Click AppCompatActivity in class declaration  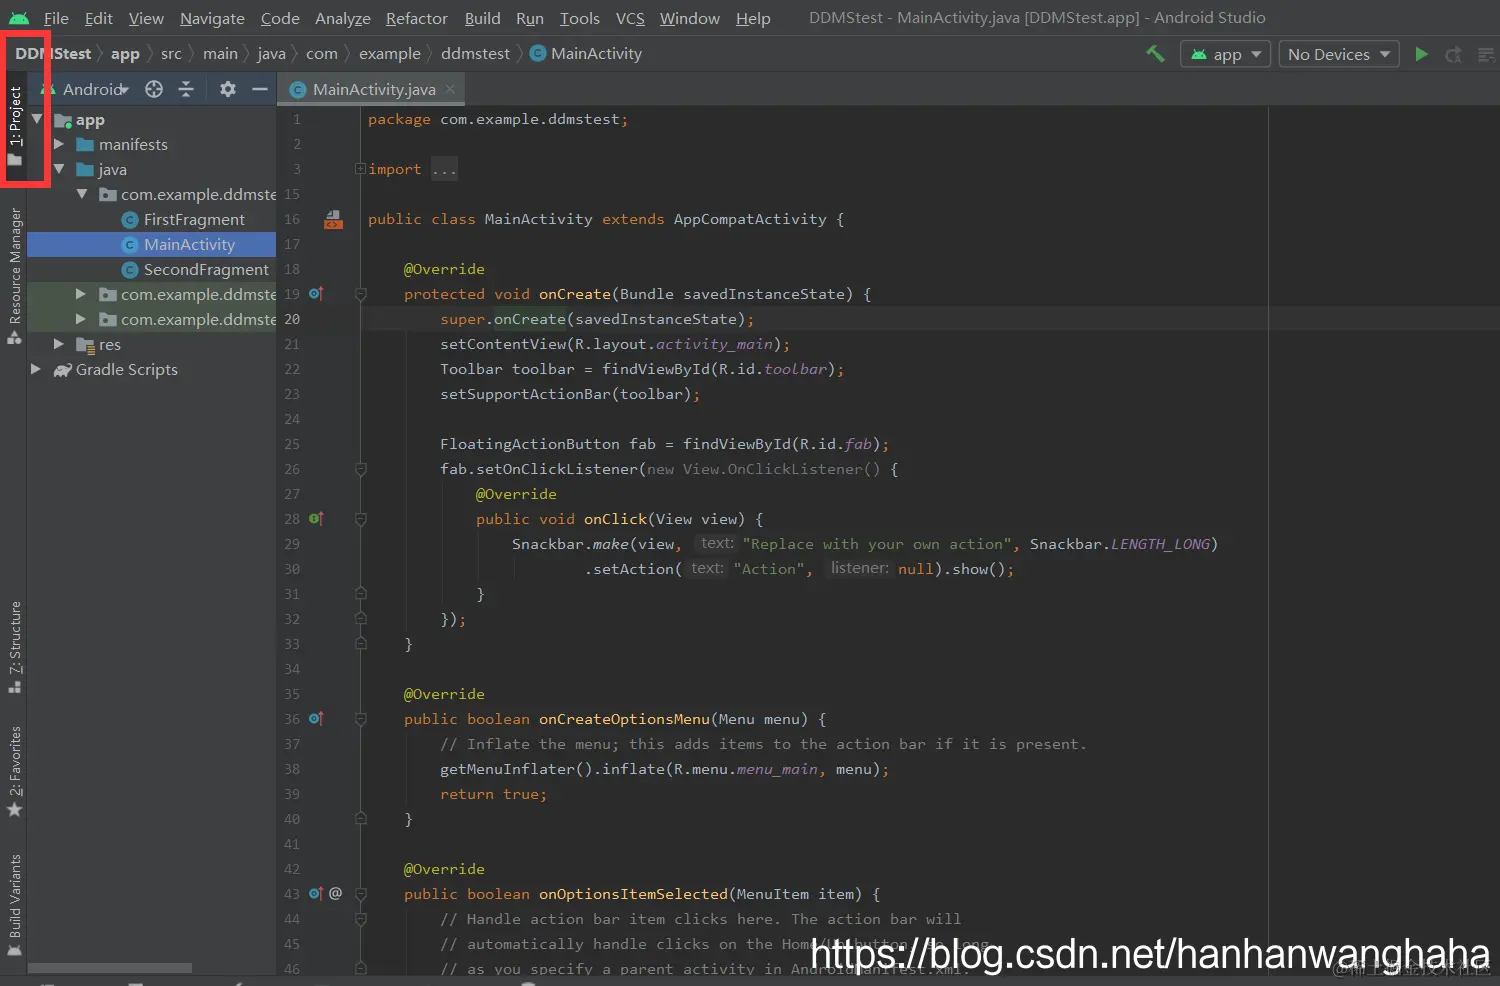pos(750,219)
